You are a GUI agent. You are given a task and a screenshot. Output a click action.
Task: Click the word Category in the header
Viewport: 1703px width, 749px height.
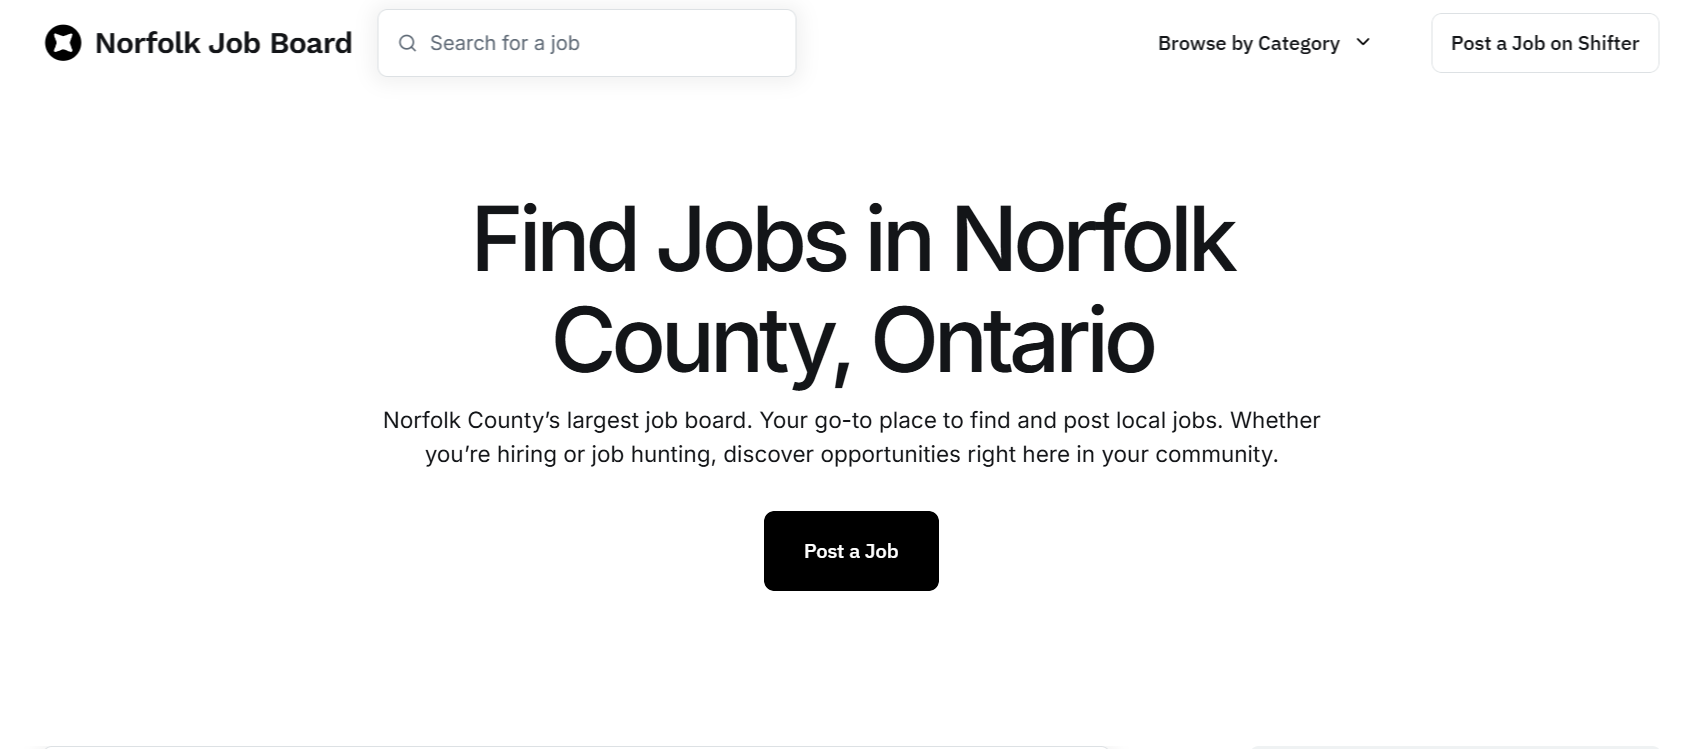[1298, 43]
